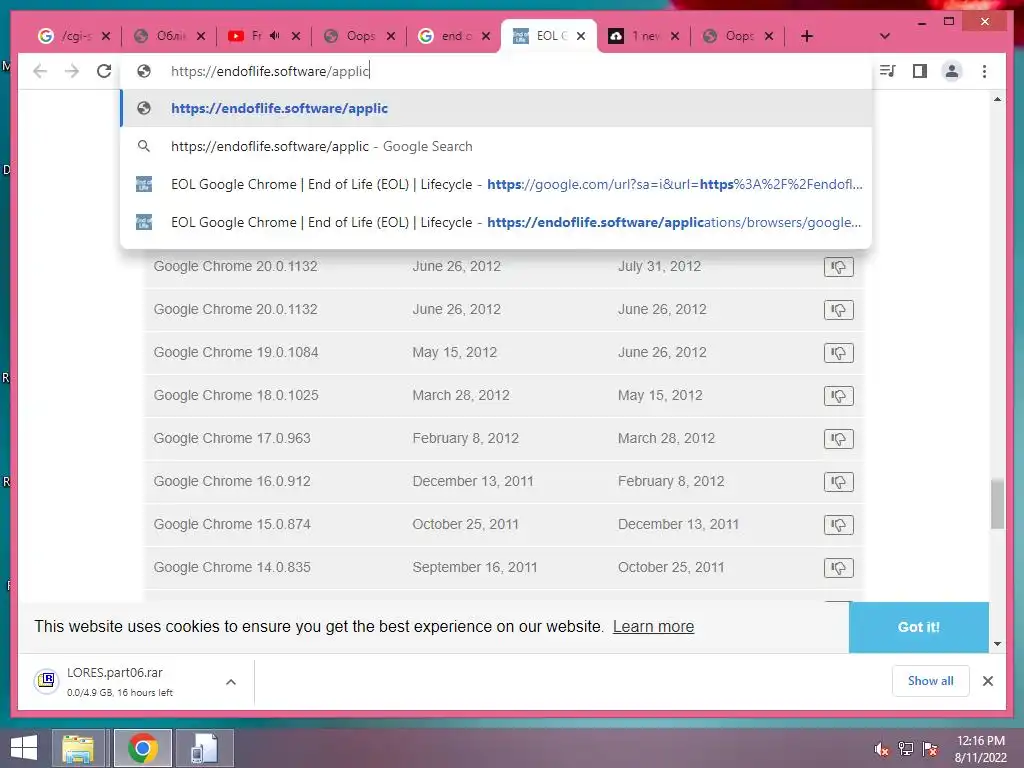
Task: Close the EOL Google Chrome tab
Action: coord(581,36)
